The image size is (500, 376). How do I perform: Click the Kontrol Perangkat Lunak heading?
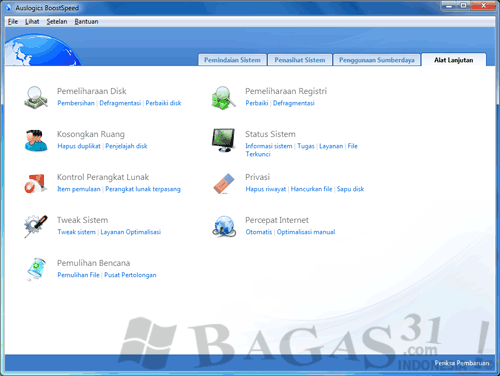click(x=103, y=177)
